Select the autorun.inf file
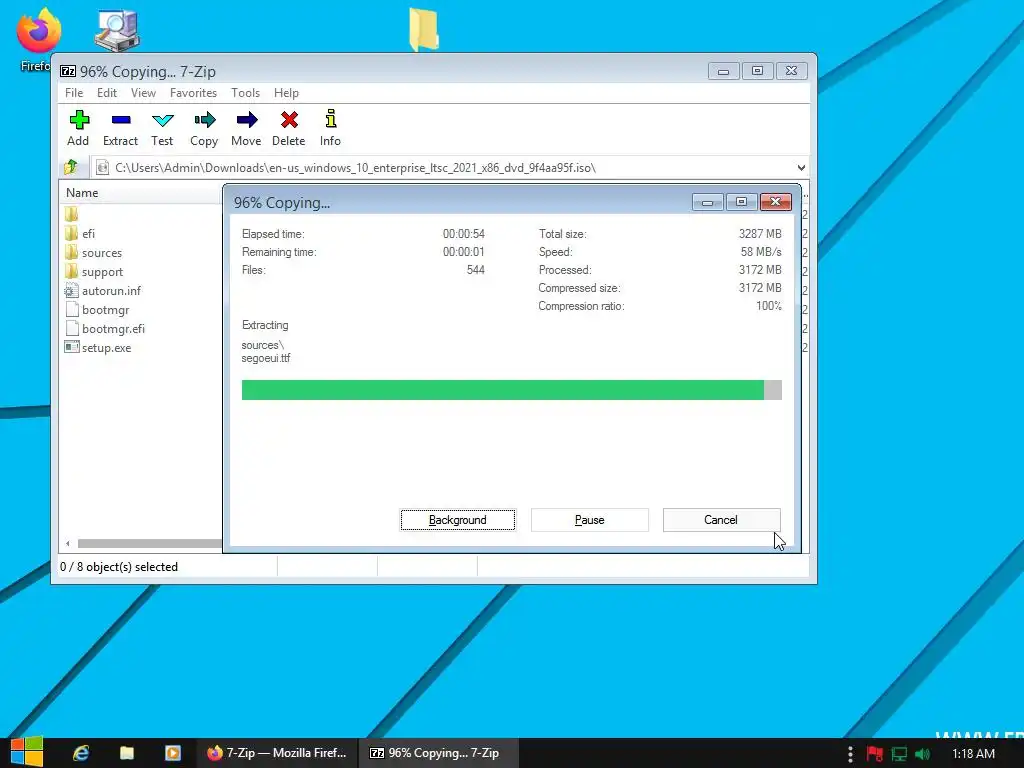1024x768 pixels. 111,291
